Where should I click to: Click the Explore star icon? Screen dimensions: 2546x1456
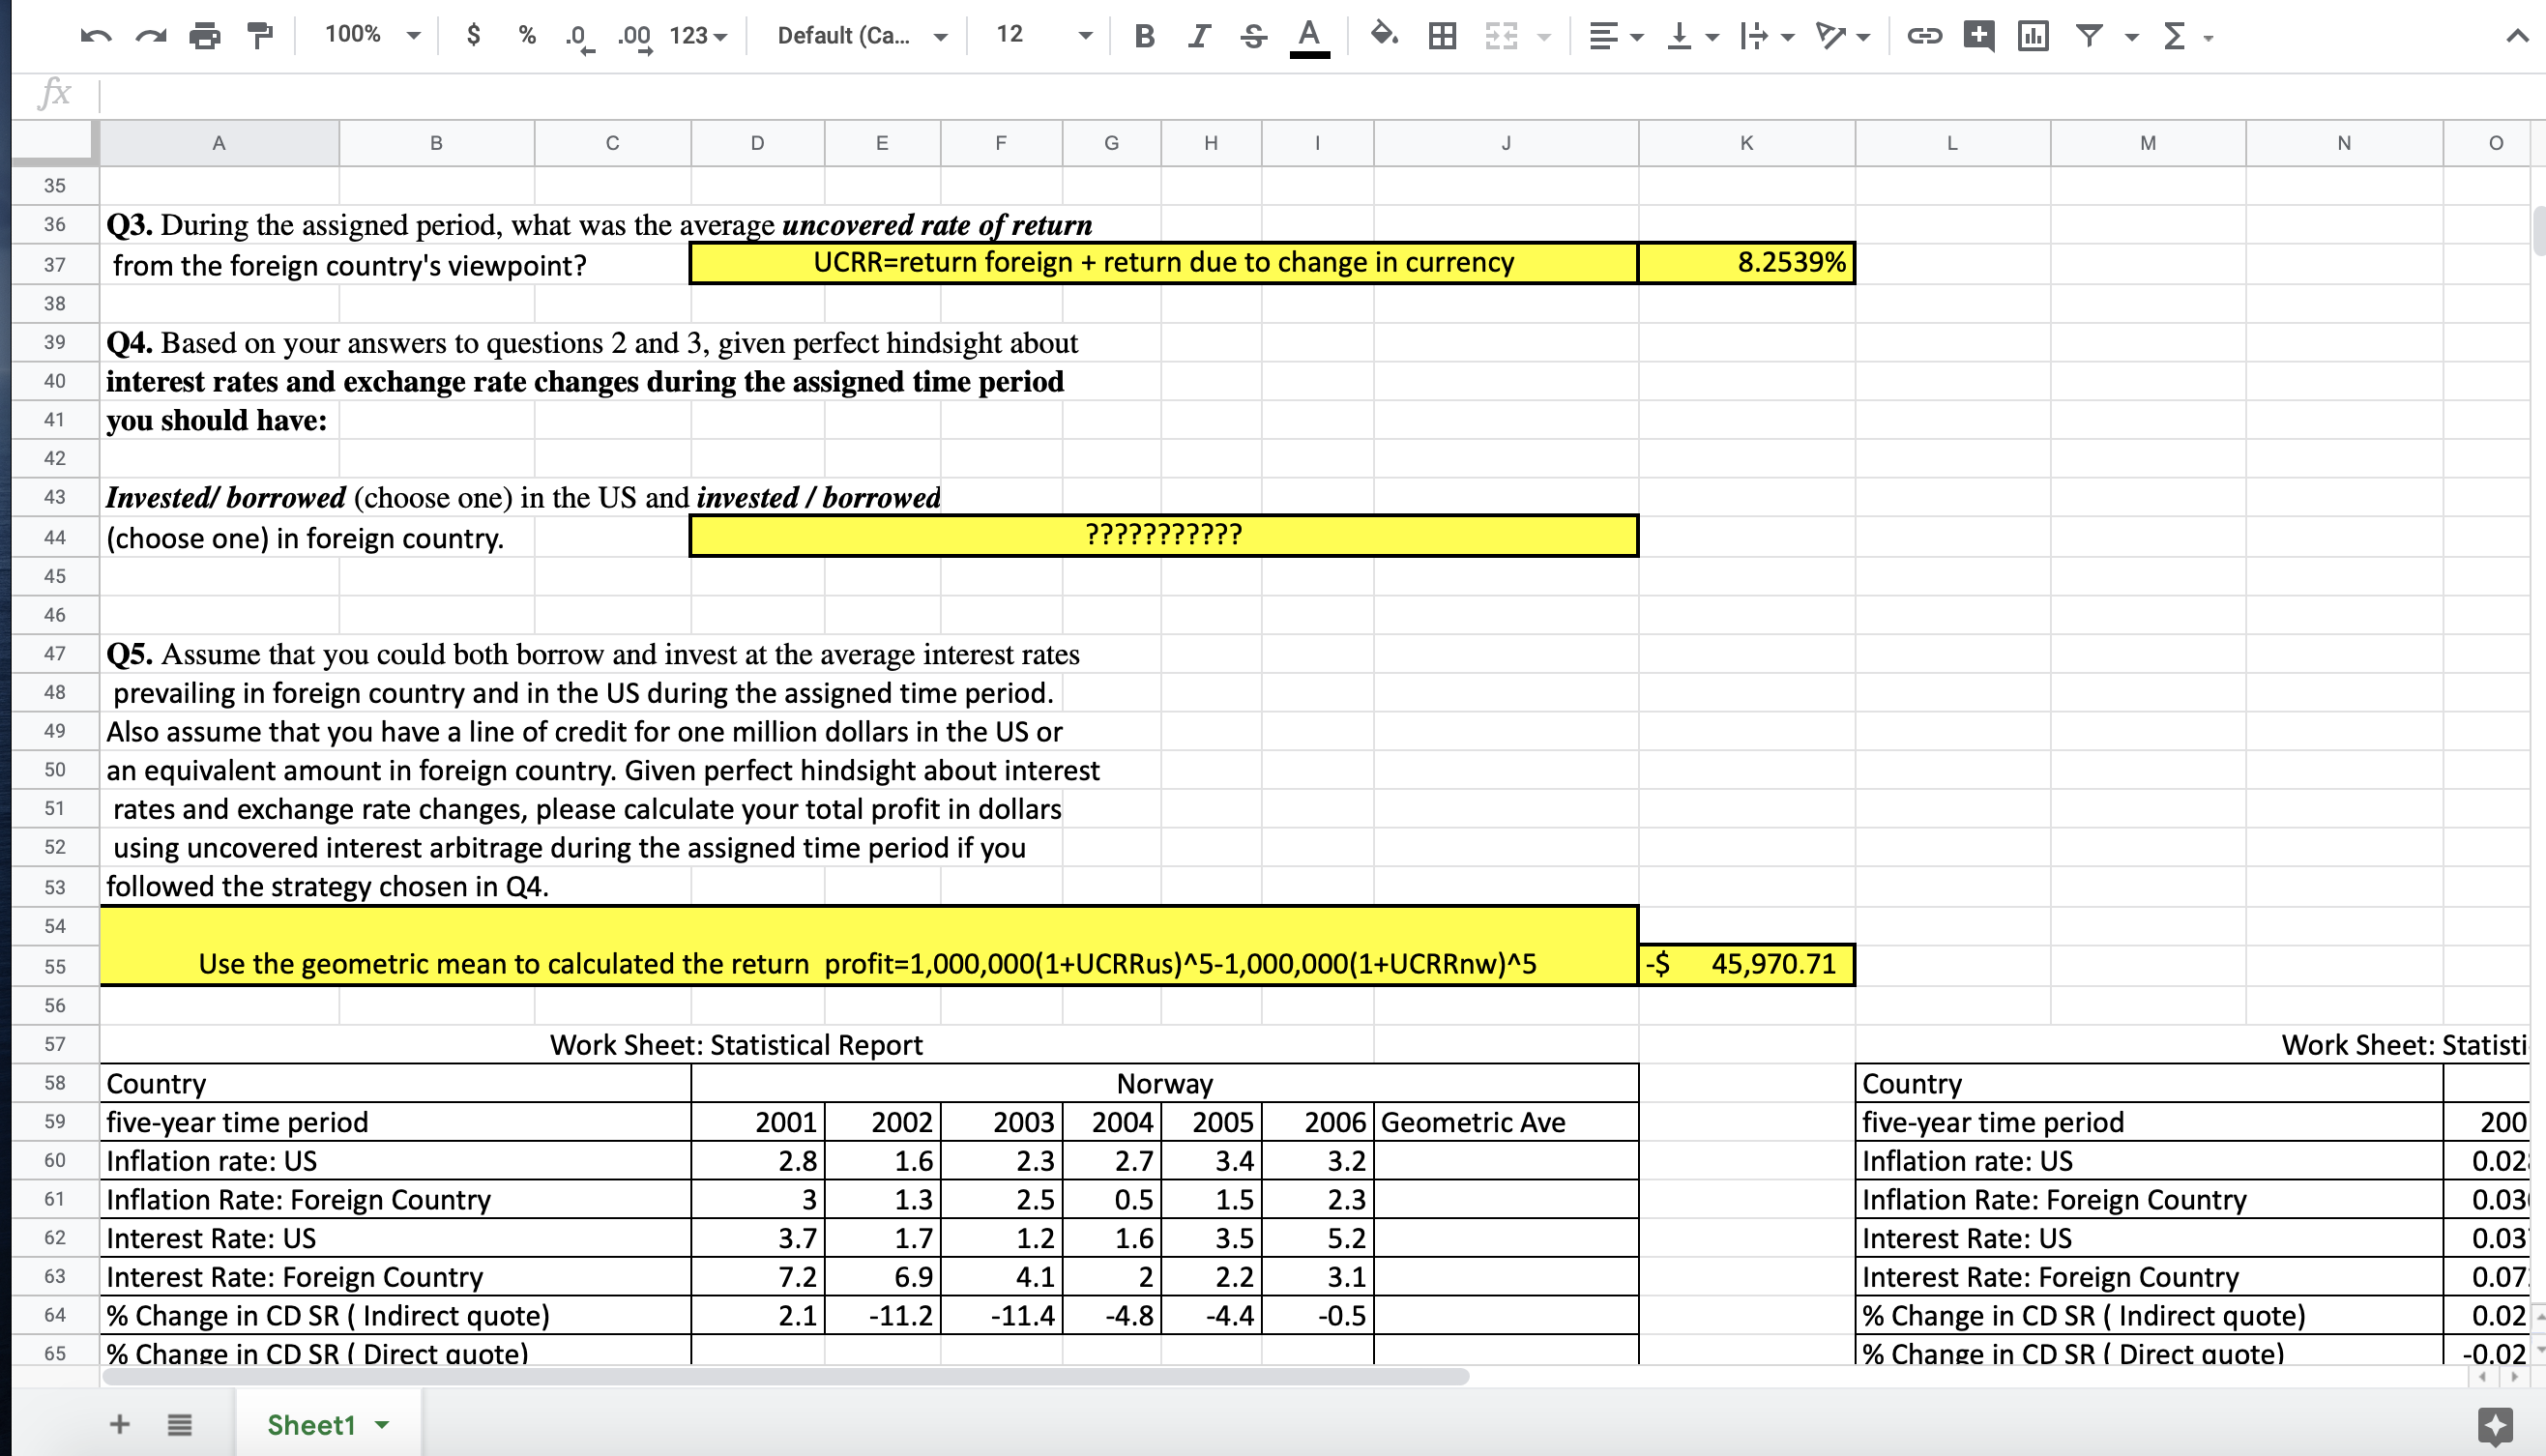coord(2494,1425)
